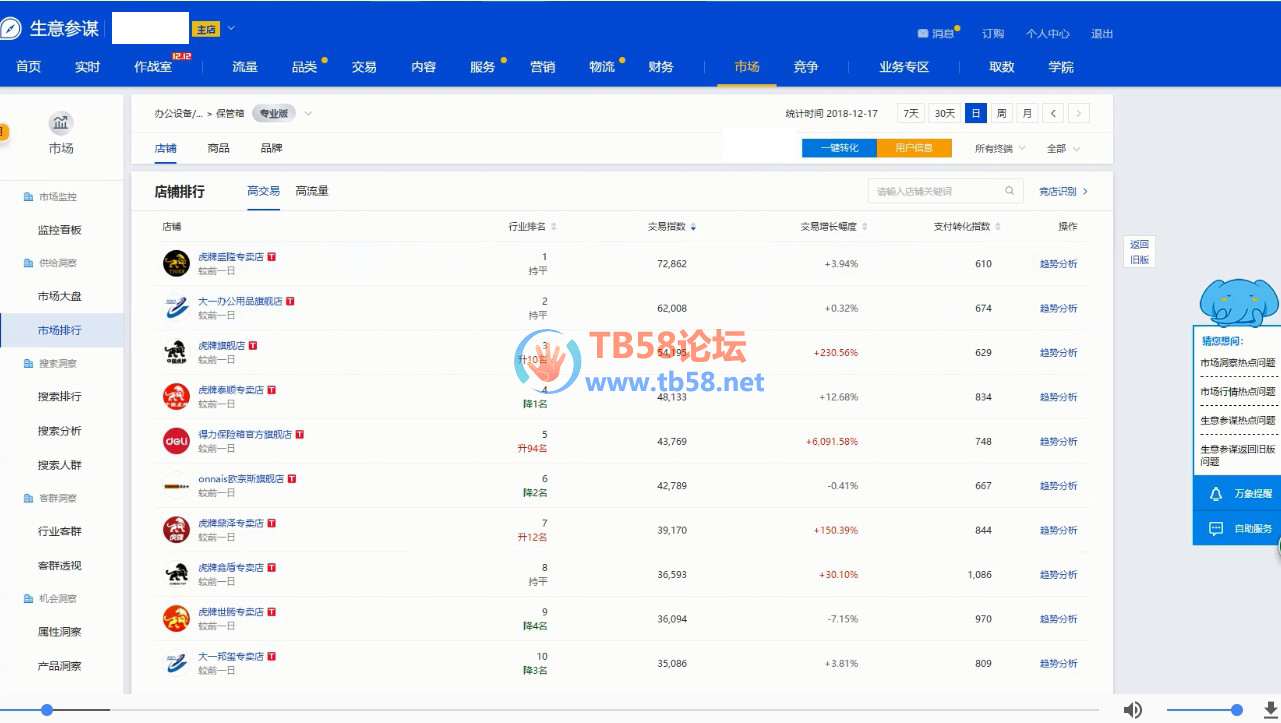1281x723 pixels.
Task: Switch ranking to 高流量
Action: pyautogui.click(x=312, y=191)
